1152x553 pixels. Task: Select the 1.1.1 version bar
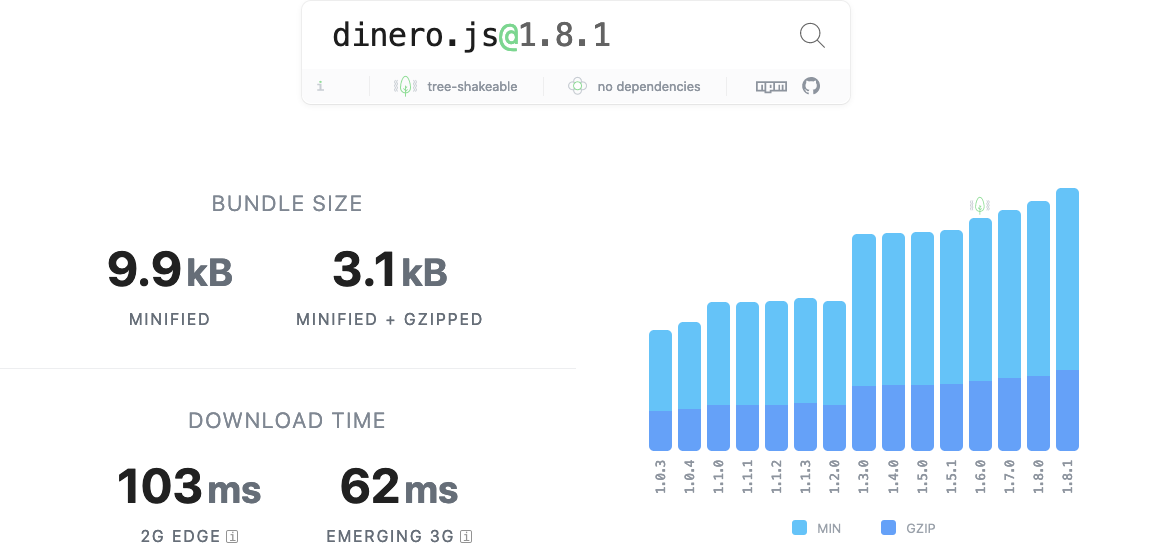pyautogui.click(x=747, y=376)
